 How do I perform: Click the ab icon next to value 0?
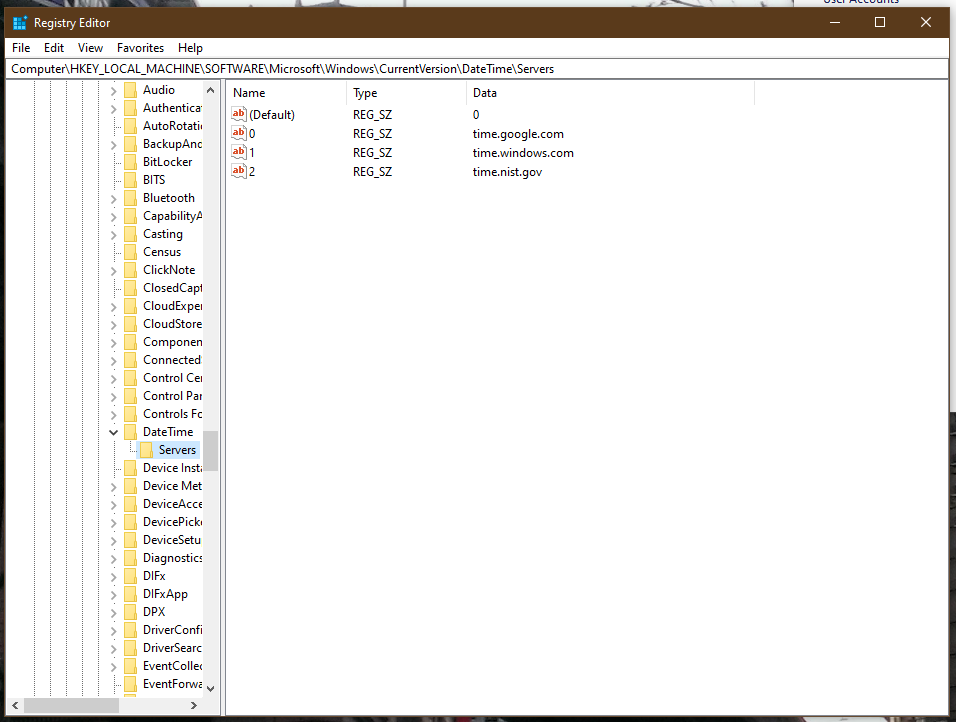[238, 133]
